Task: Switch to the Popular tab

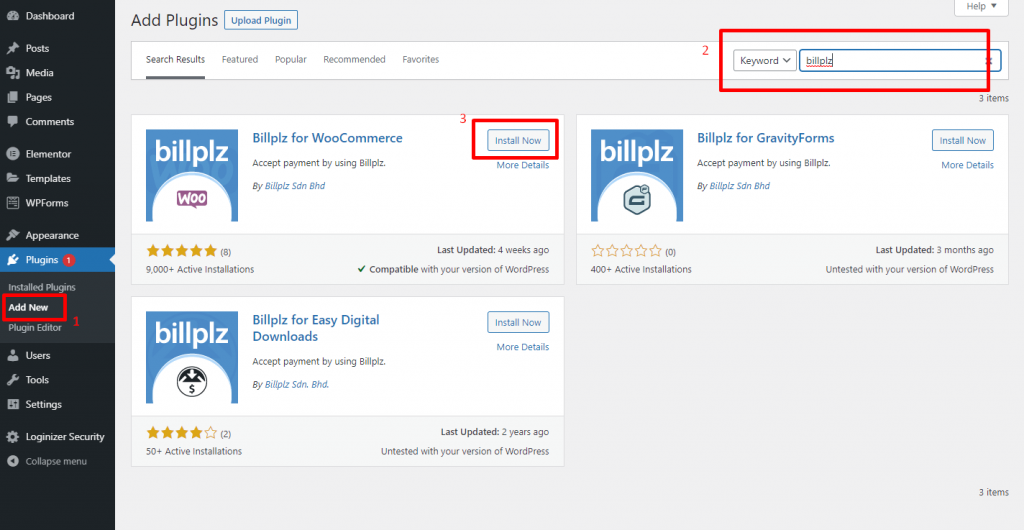Action: coord(291,59)
